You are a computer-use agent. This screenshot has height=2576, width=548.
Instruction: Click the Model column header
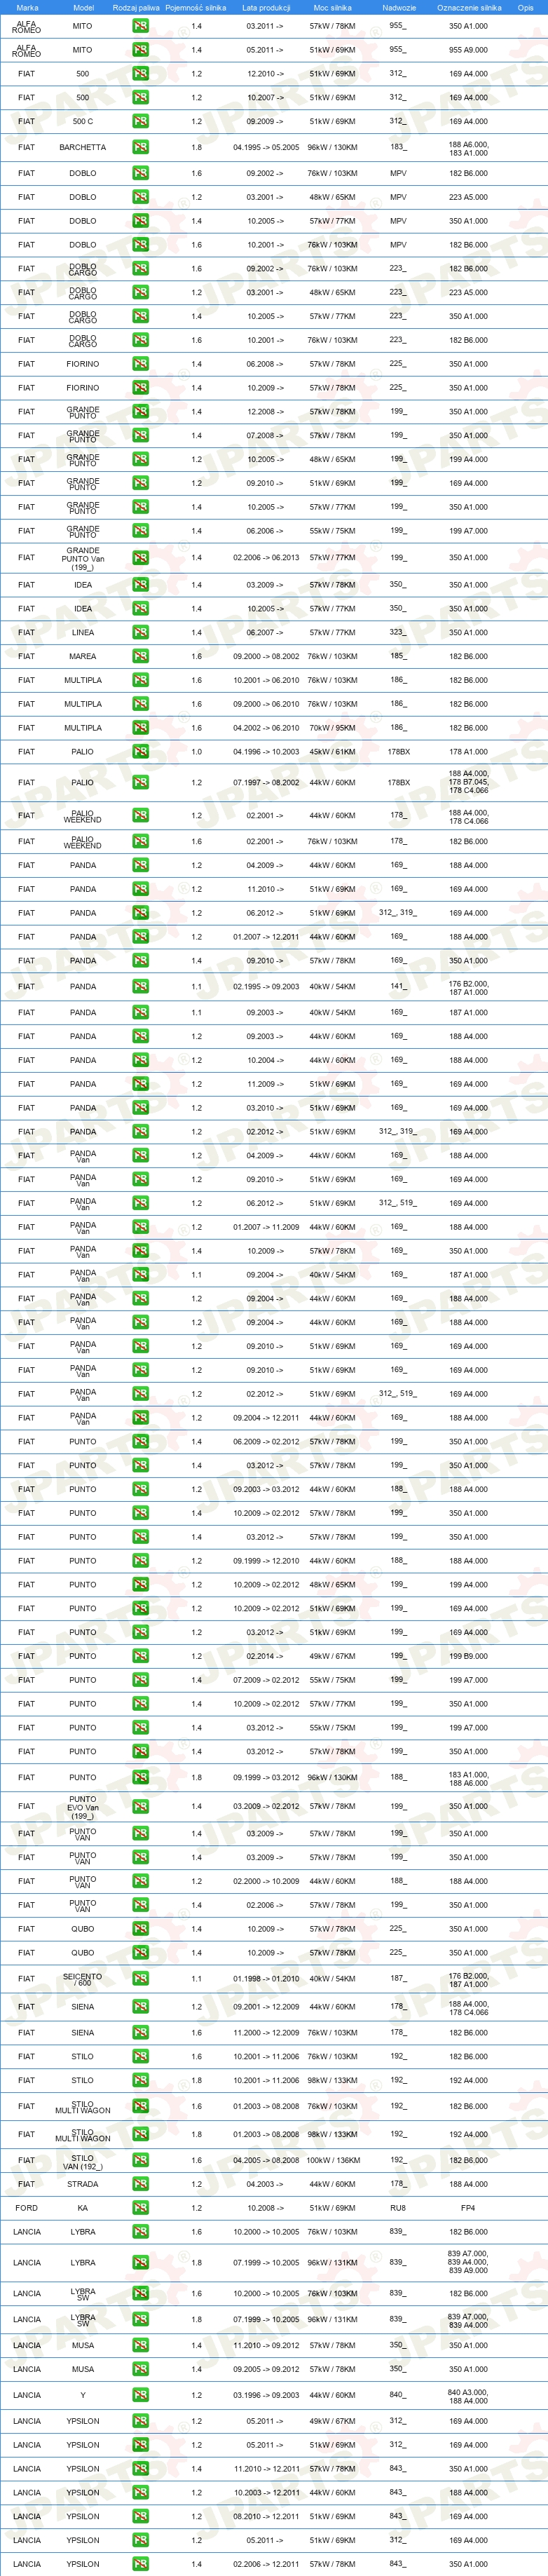(83, 7)
